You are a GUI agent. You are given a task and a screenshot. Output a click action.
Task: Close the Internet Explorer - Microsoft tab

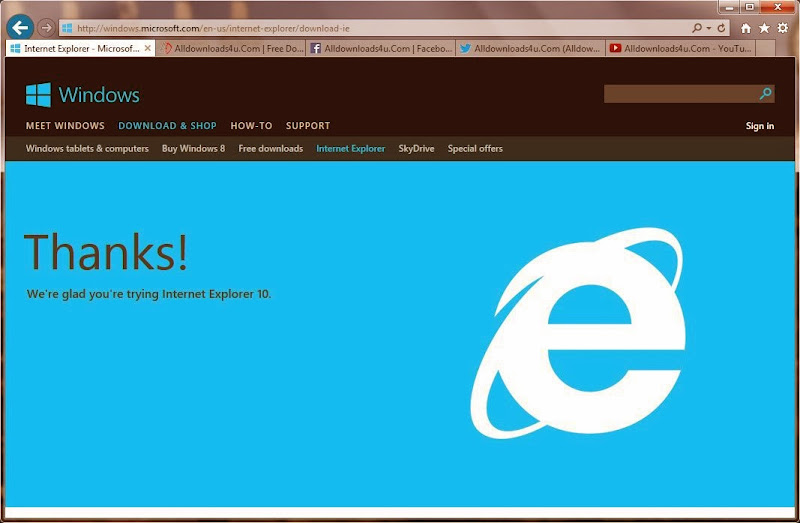pos(147,48)
